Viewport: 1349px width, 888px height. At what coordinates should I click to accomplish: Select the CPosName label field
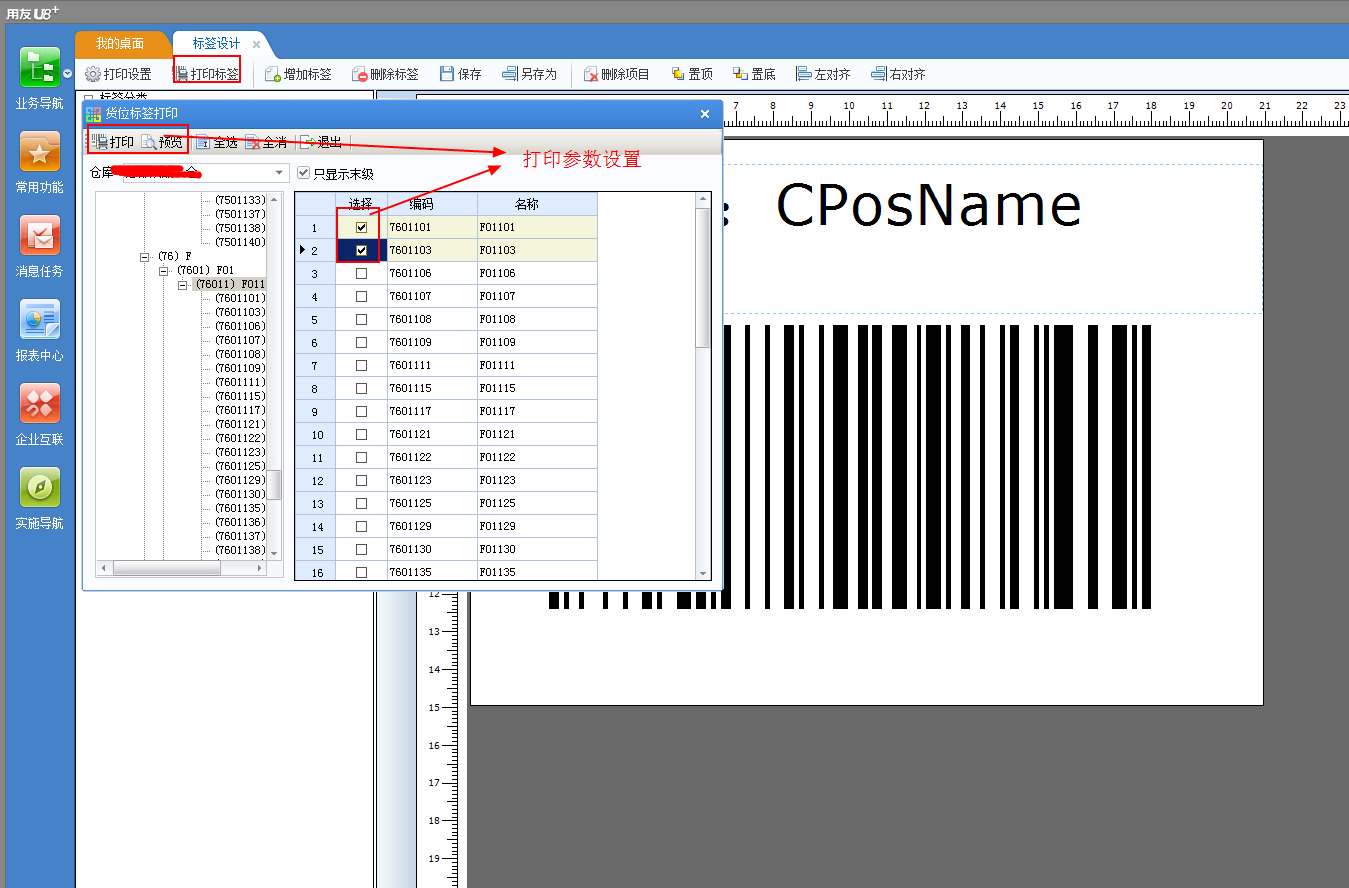coord(928,205)
